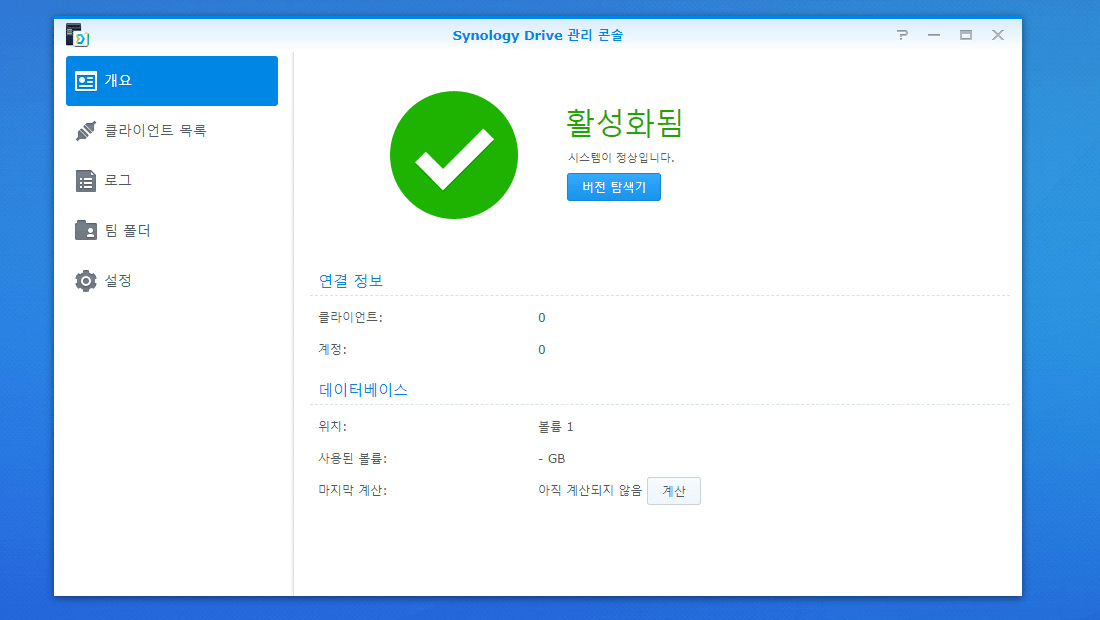This screenshot has width=1100, height=620.
Task: Click the 마지막 계산: label
Action: pyautogui.click(x=353, y=490)
